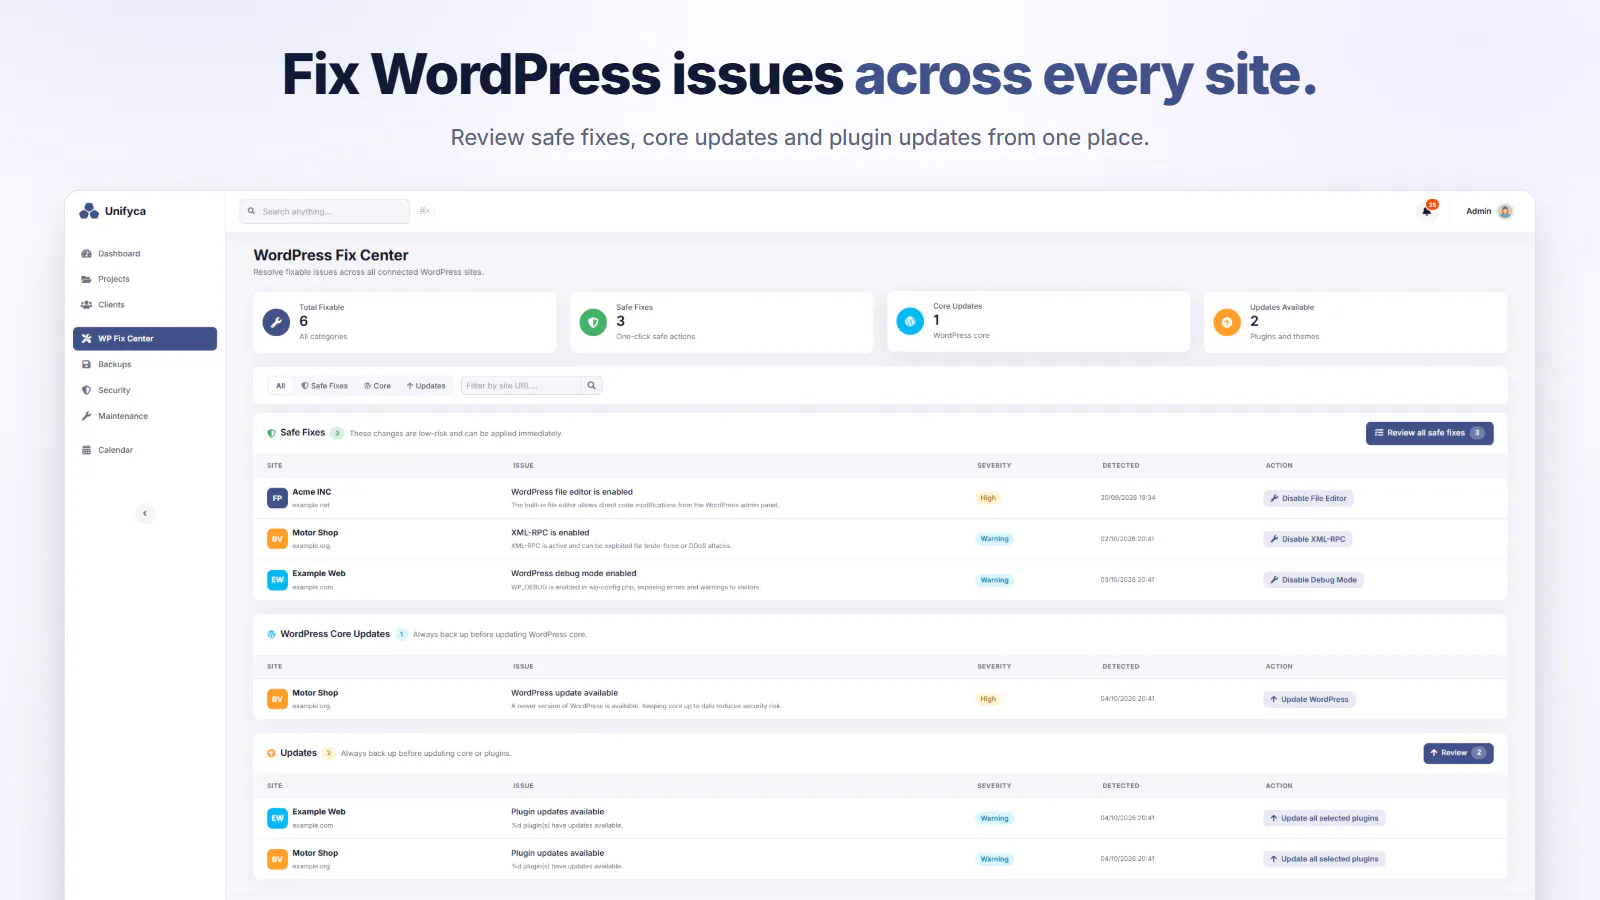This screenshot has height=900, width=1600.
Task: Click the blue Core Updates WordPress icon
Action: [910, 321]
